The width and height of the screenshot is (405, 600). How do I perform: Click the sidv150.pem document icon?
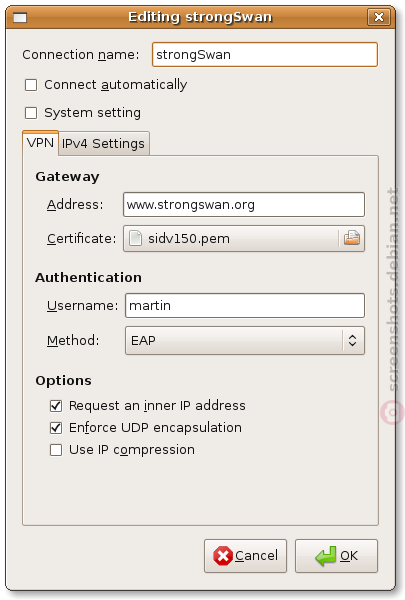pos(135,238)
